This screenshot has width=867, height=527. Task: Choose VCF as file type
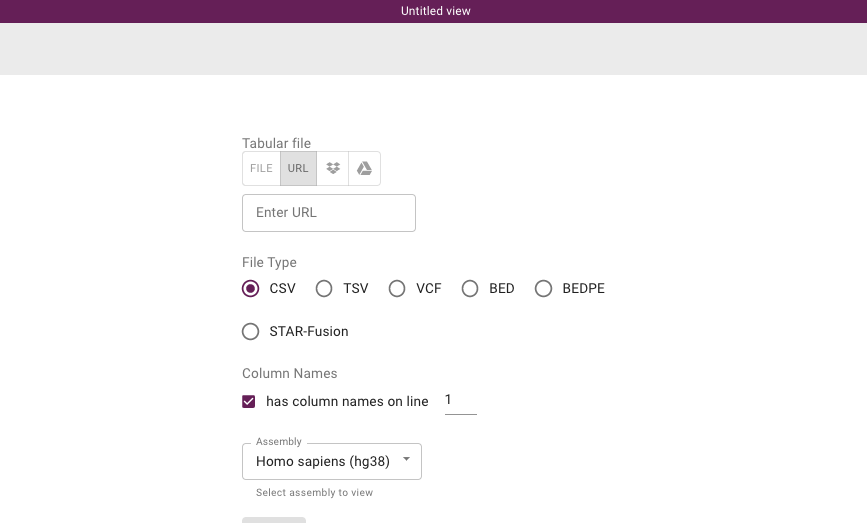coord(397,289)
